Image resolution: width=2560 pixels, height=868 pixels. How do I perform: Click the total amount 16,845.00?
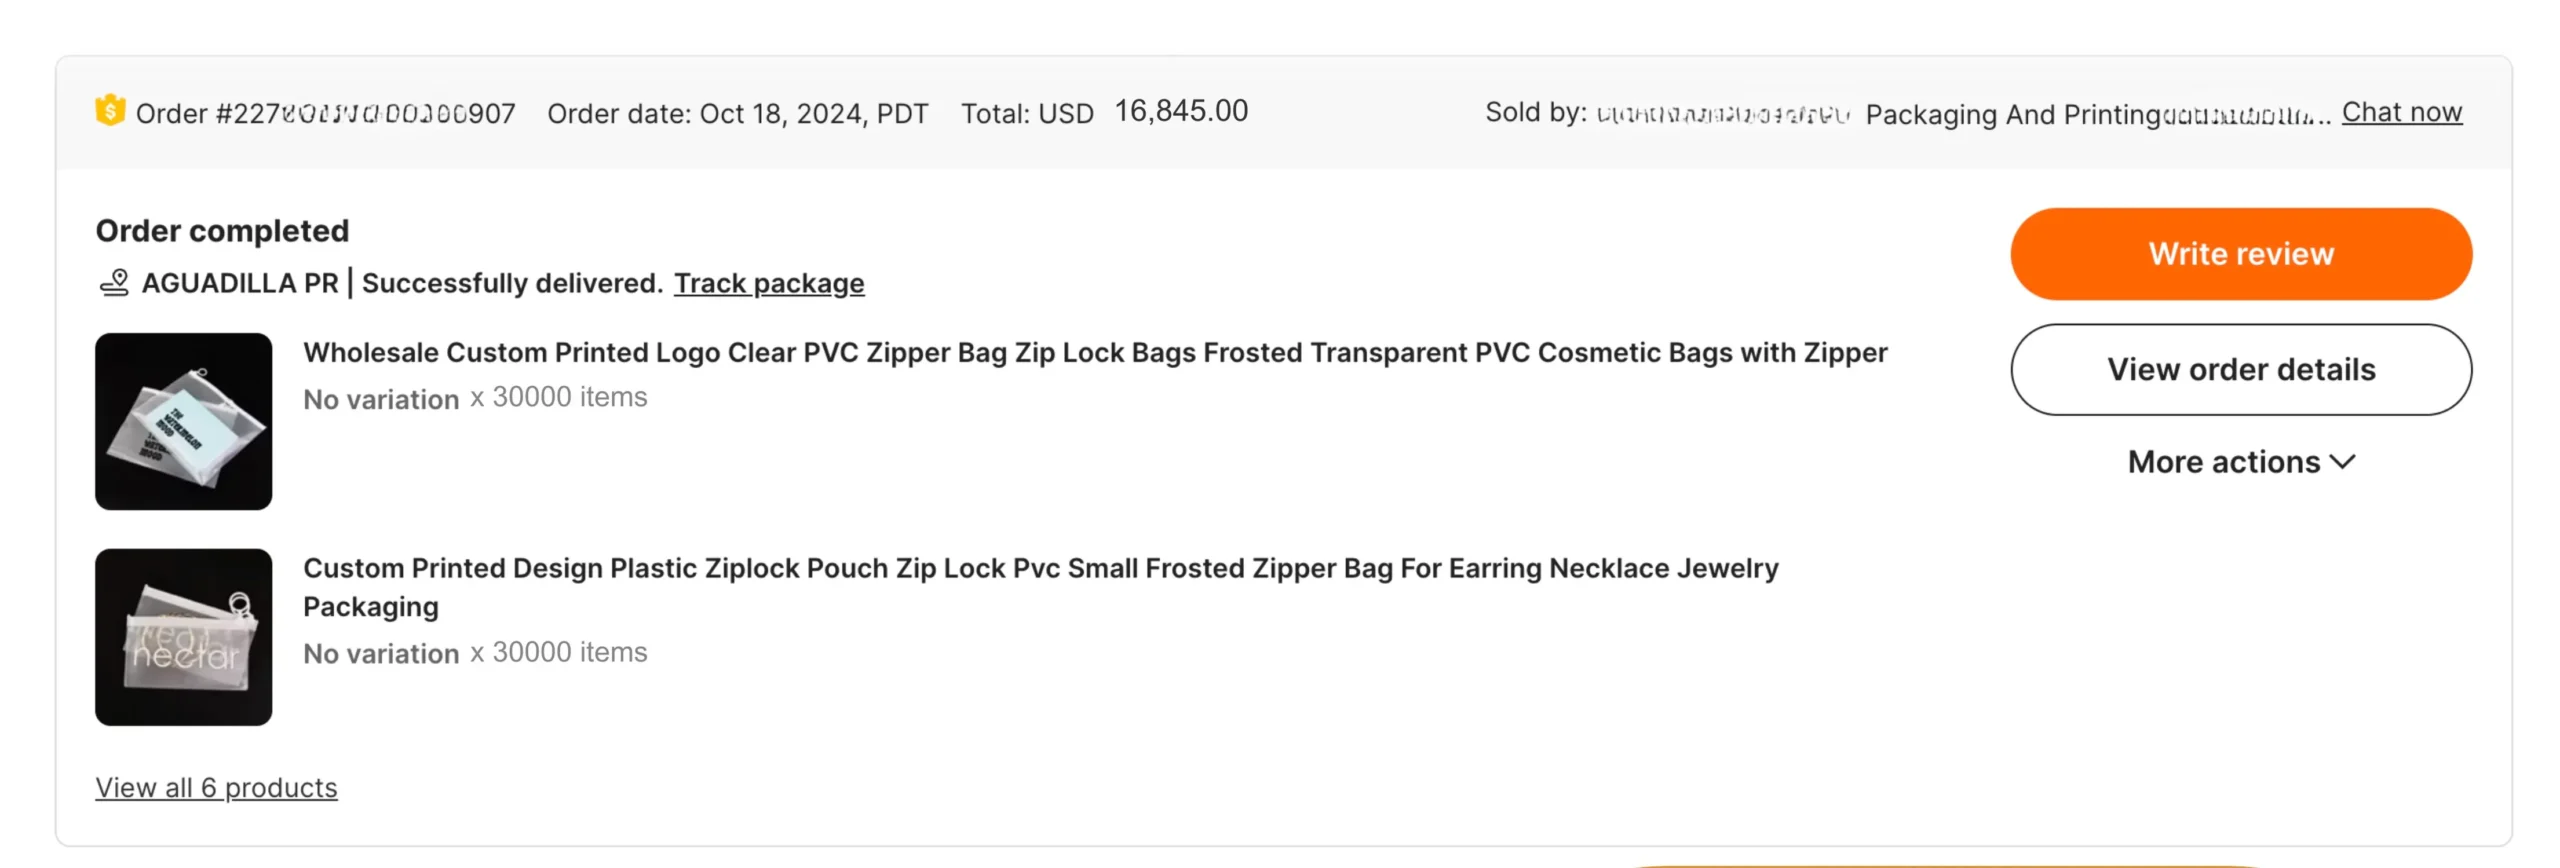point(1180,111)
